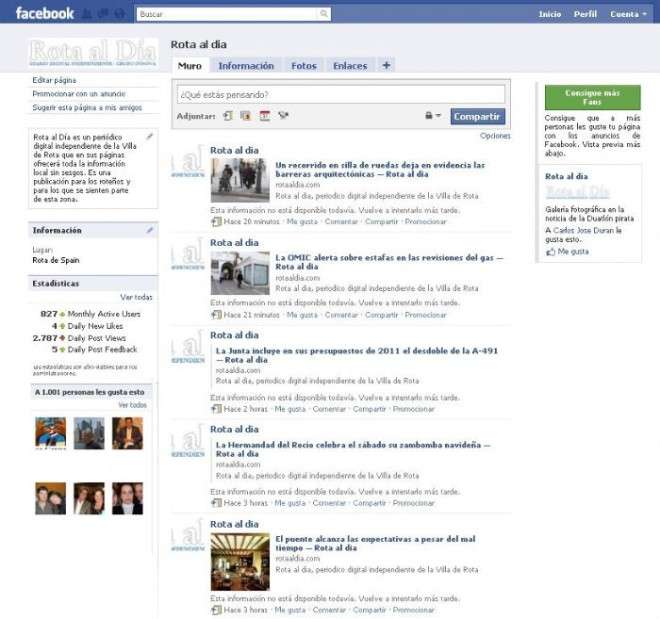Viewport: 660px width, 619px height.
Task: Click link icon beside Hace 2 horas
Action: point(216,409)
